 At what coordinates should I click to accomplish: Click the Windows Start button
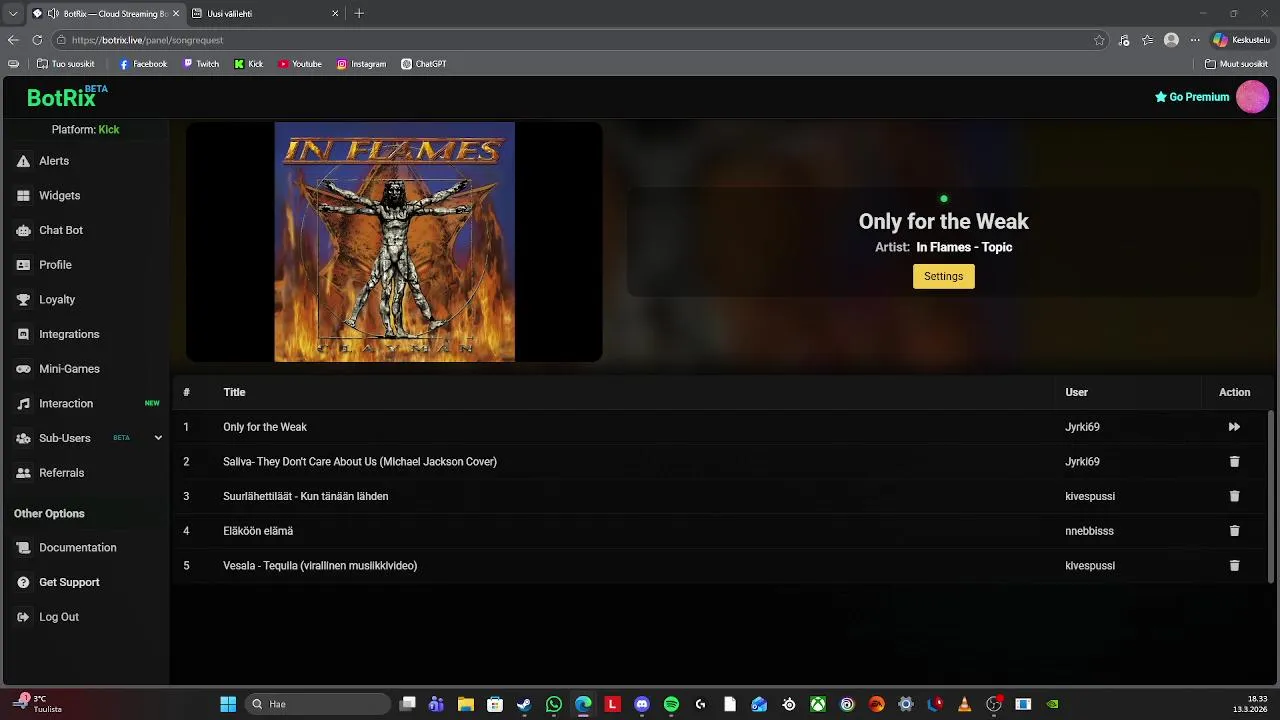point(228,704)
